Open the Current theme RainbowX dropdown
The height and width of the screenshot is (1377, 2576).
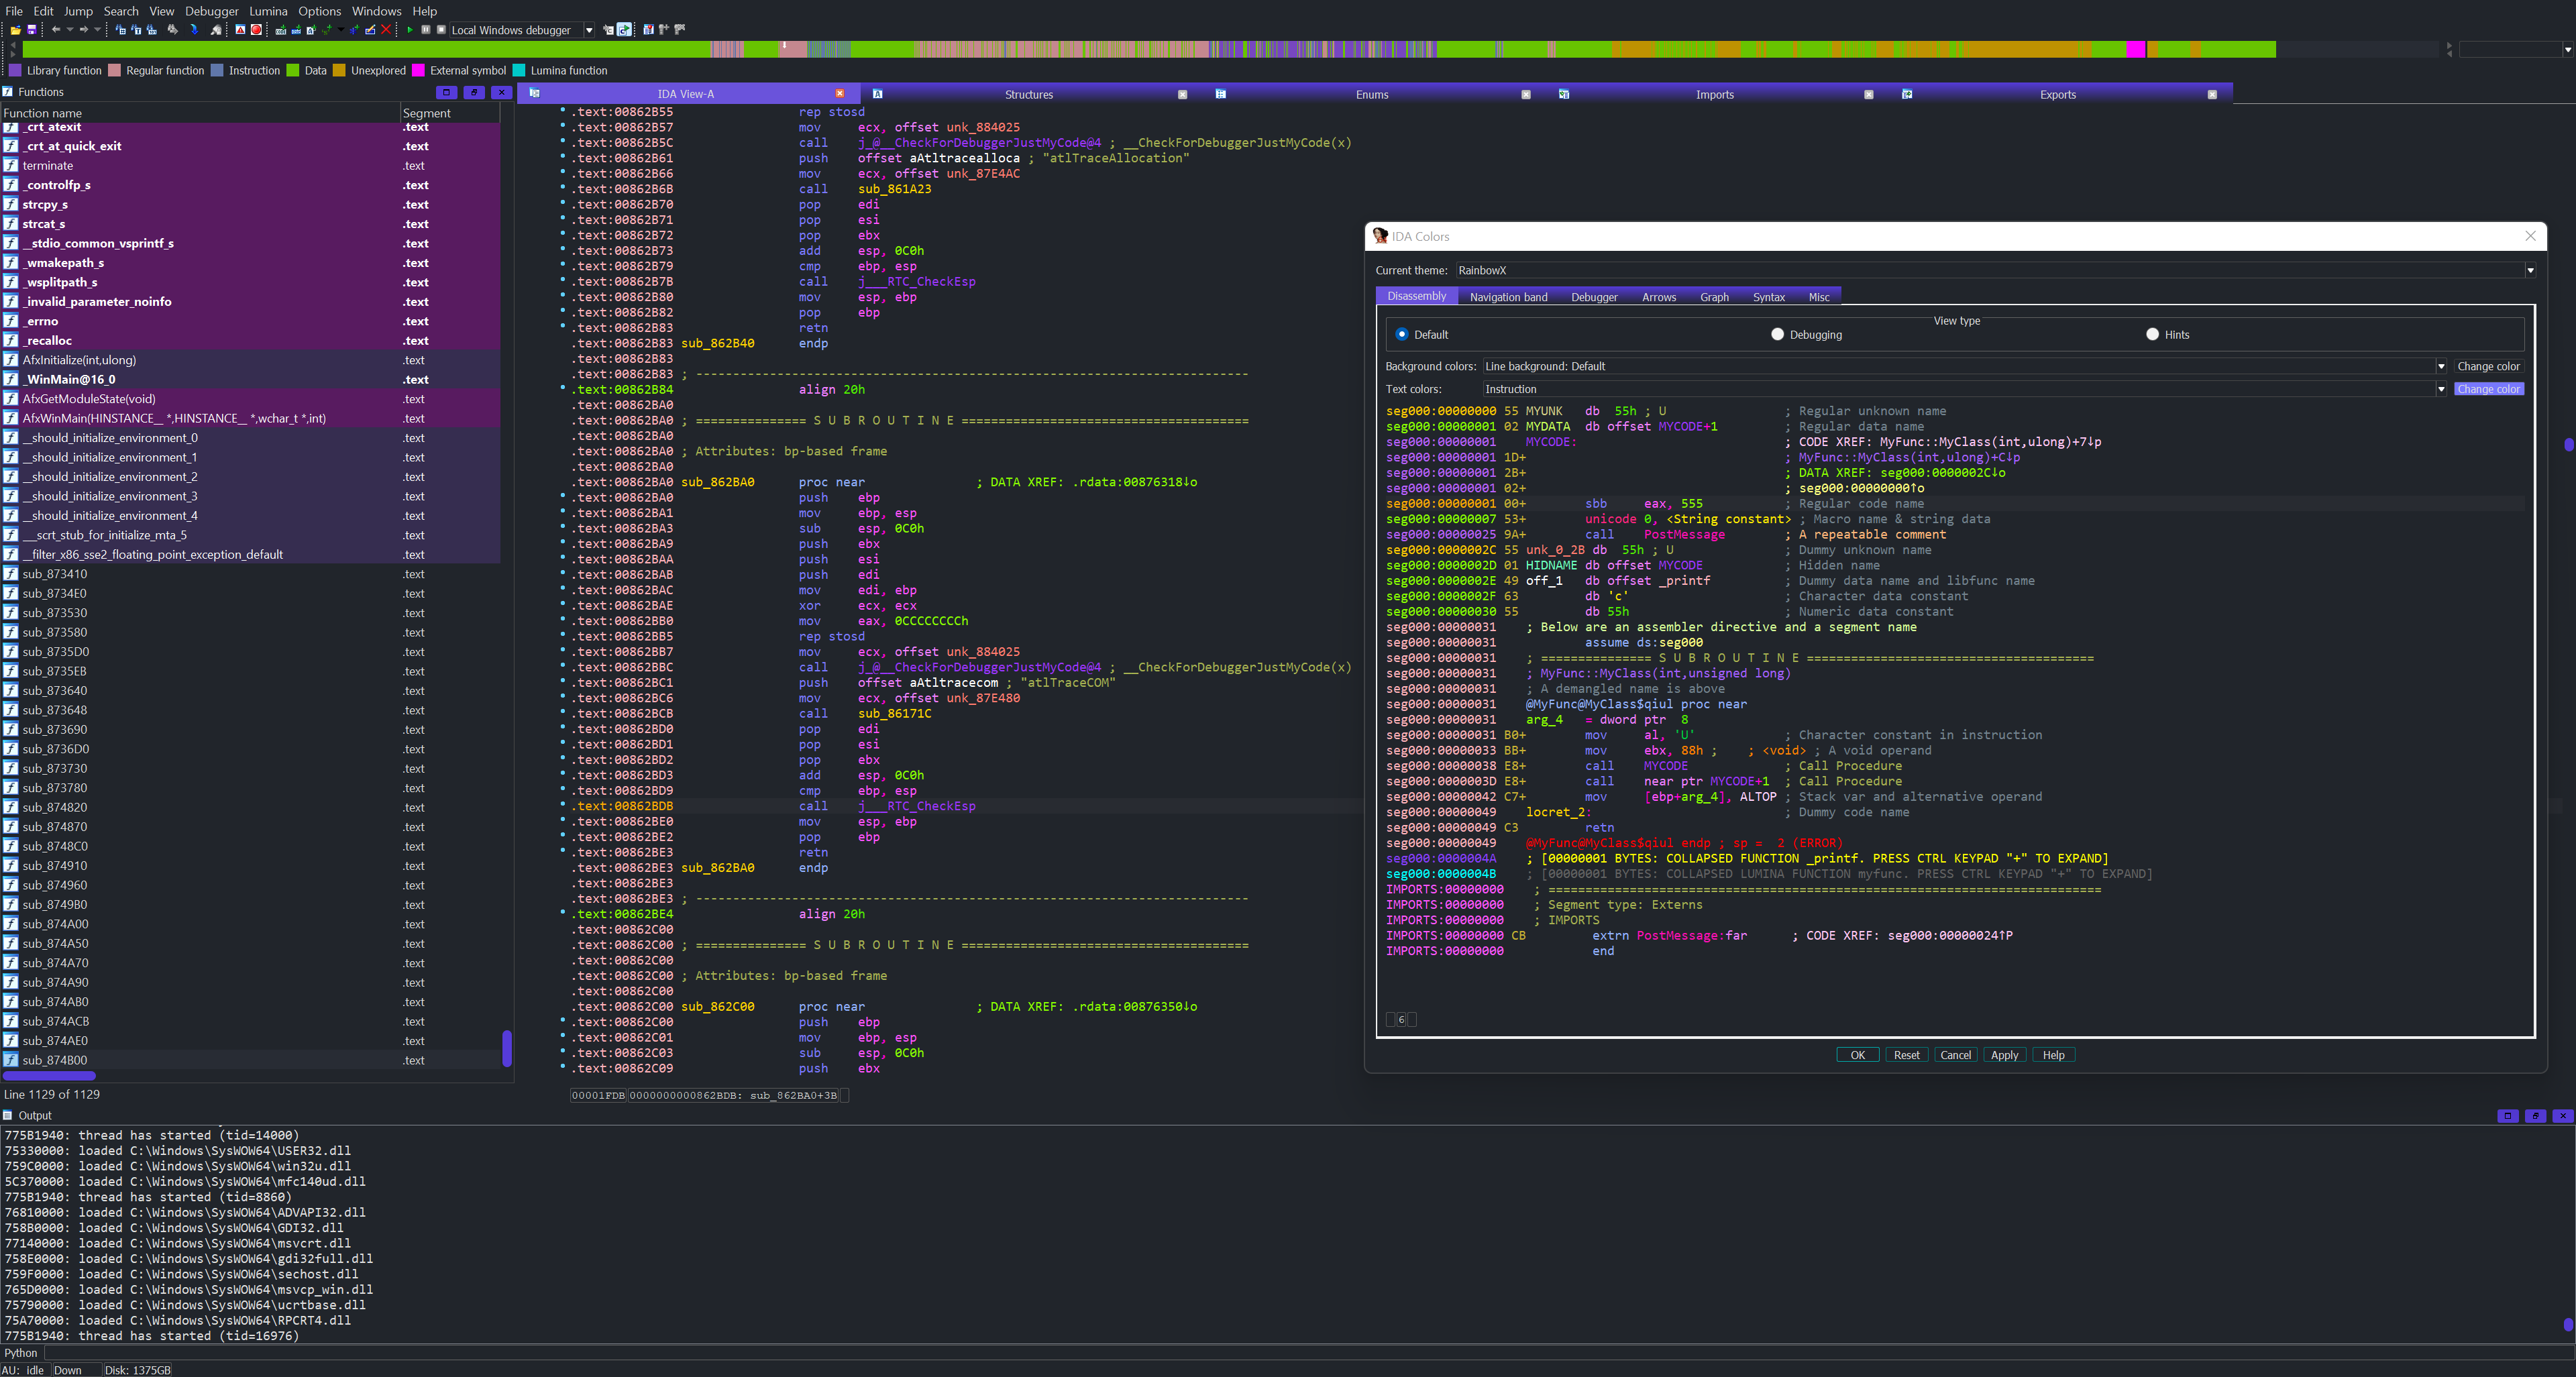click(2530, 270)
